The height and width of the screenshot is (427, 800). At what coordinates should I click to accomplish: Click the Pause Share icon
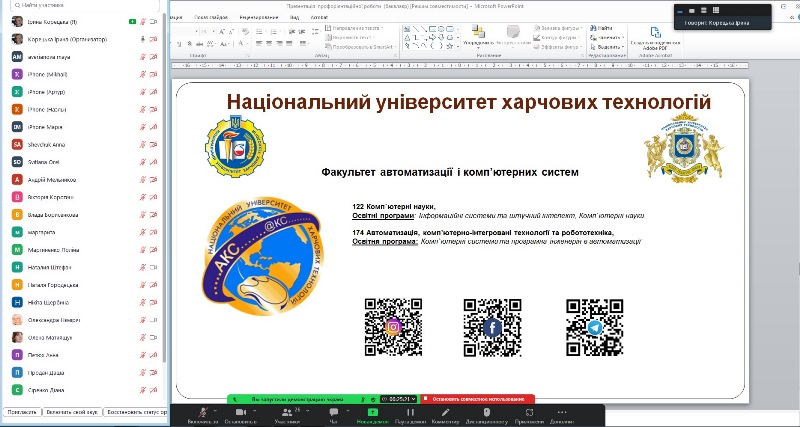coord(409,411)
